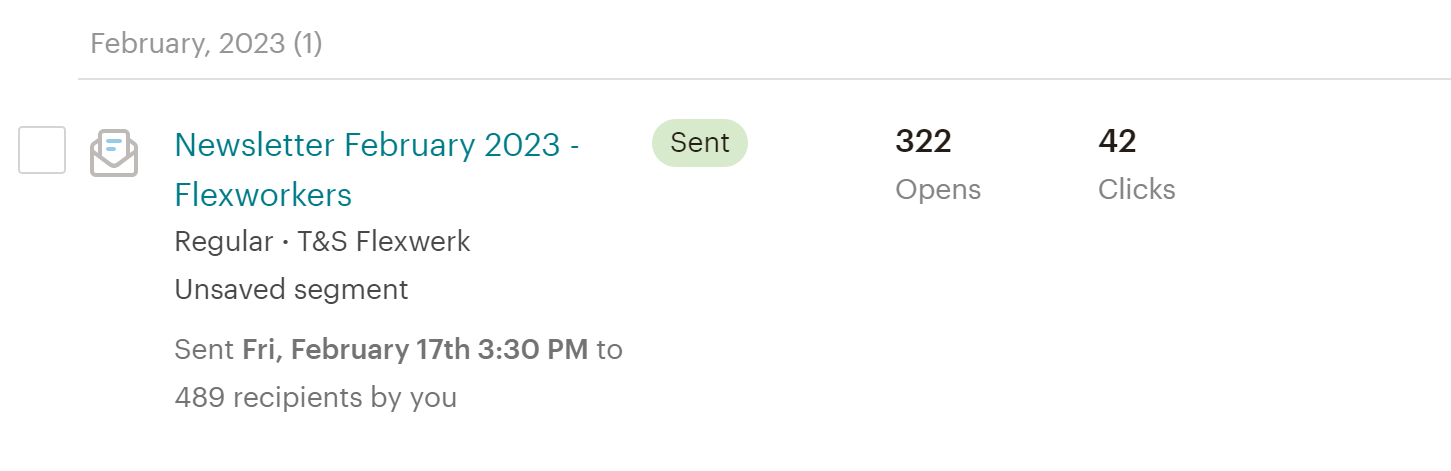Click the 'Flexworkers' line of the campaign title
This screenshot has width=1451, height=471.
(x=263, y=194)
